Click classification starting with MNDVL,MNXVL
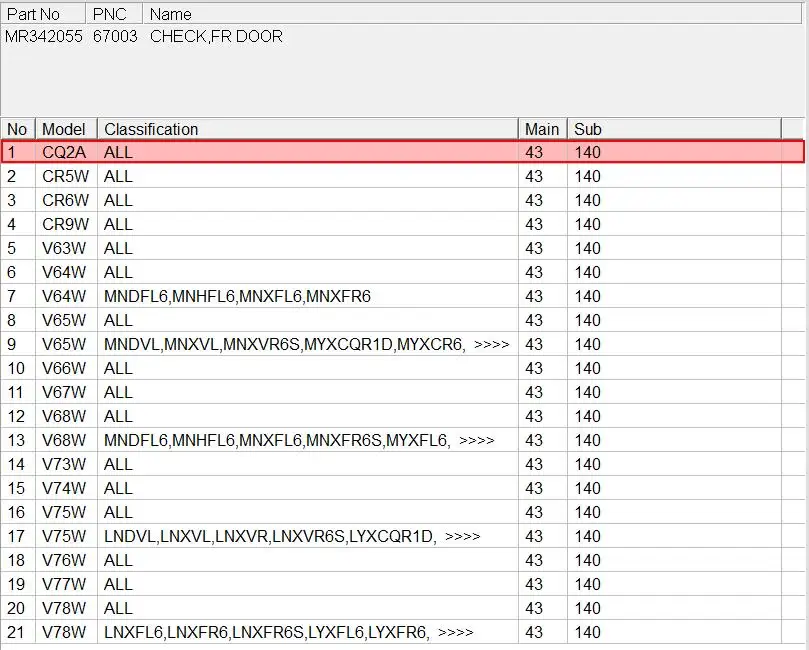 [307, 344]
